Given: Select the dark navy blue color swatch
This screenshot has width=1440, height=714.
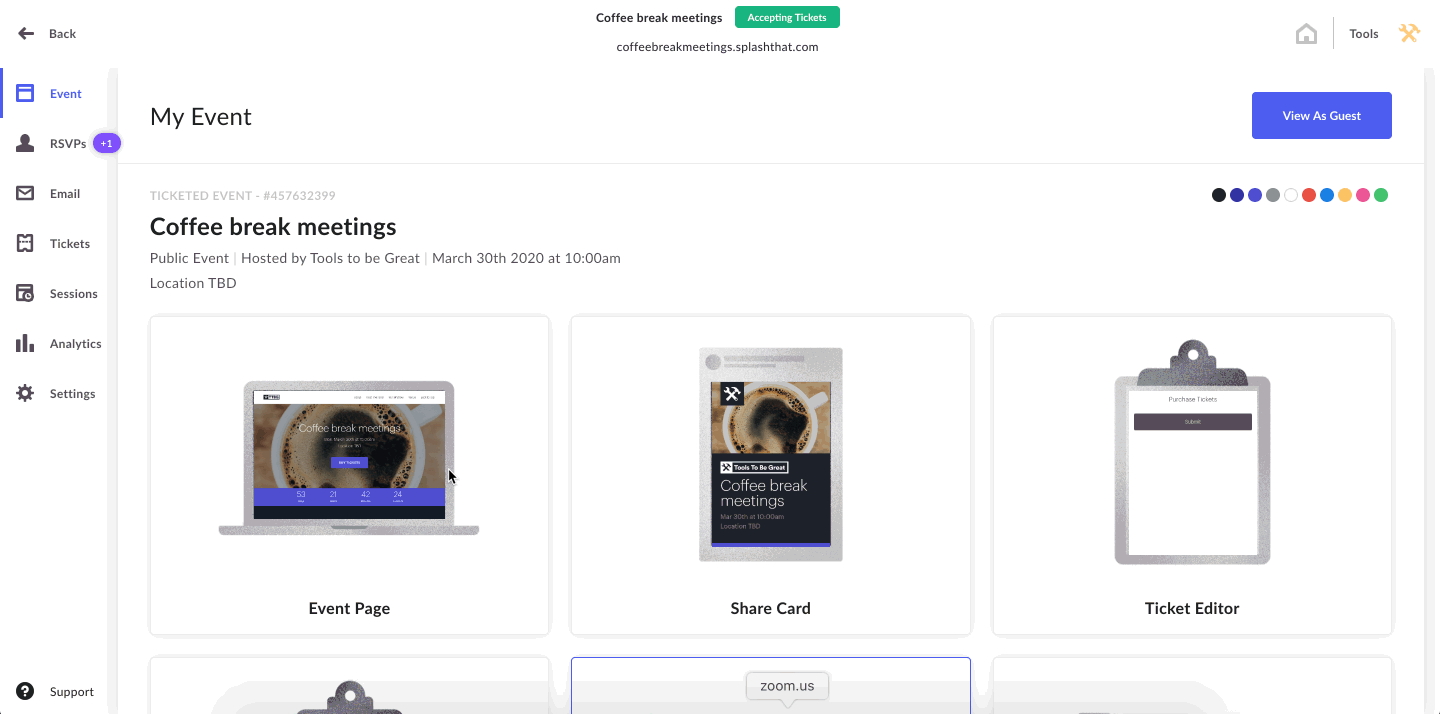Looking at the screenshot, I should coord(1237,195).
